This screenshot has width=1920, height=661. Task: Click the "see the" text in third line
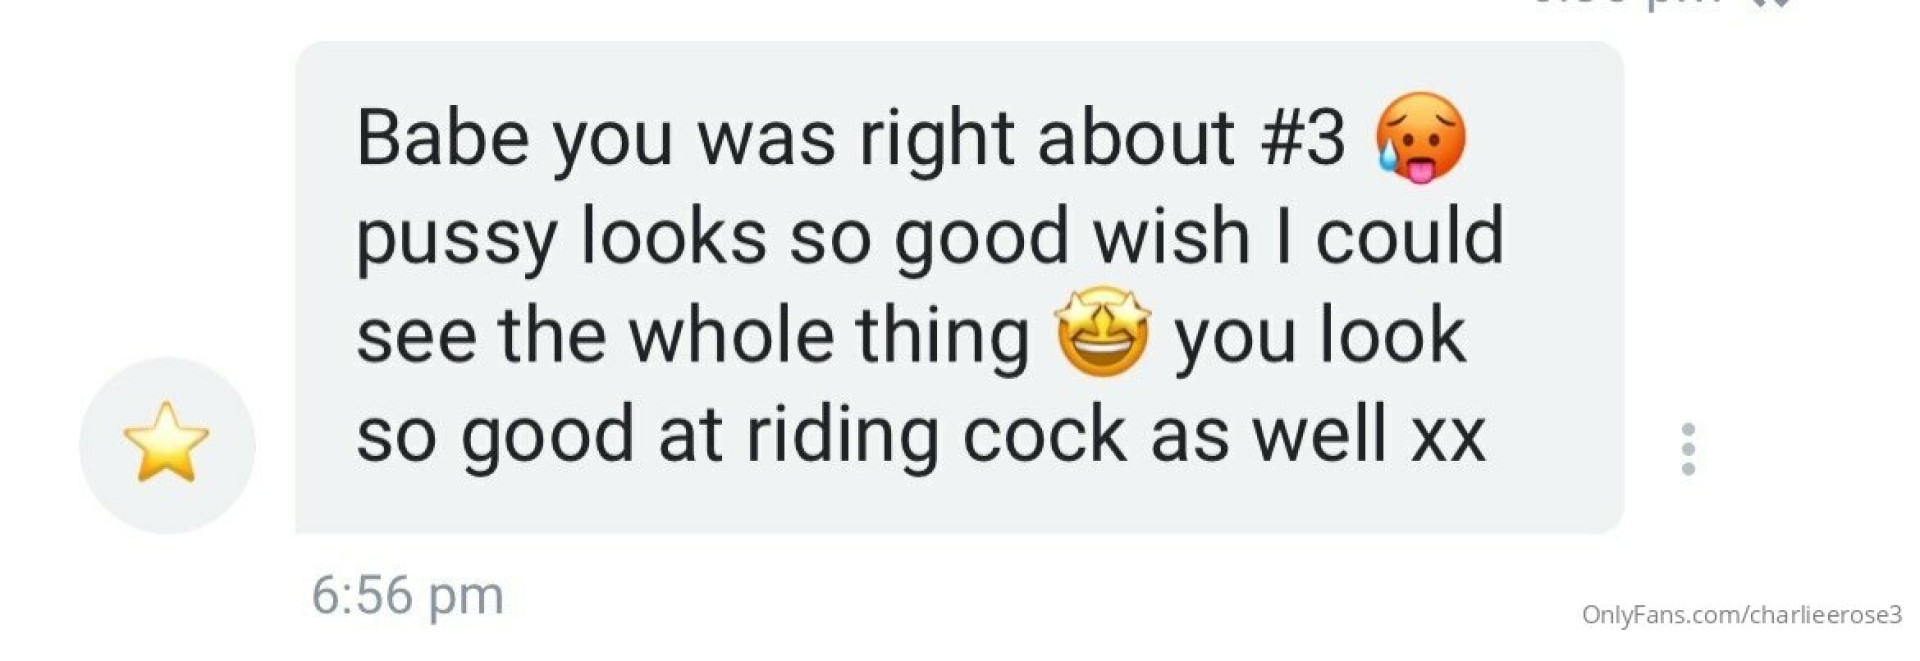pyautogui.click(x=481, y=335)
